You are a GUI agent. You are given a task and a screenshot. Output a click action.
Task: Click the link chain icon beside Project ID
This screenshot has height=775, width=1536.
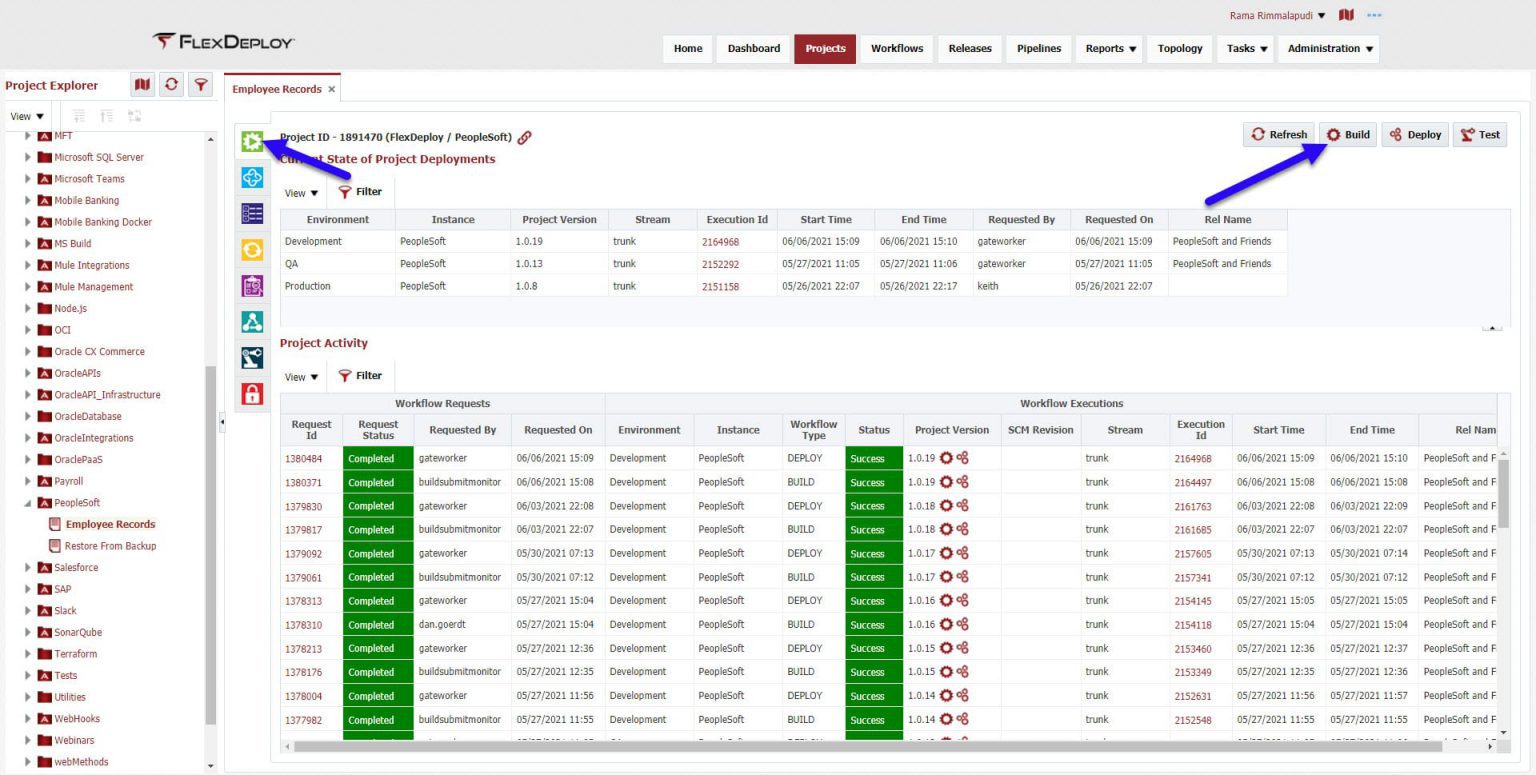pos(525,136)
